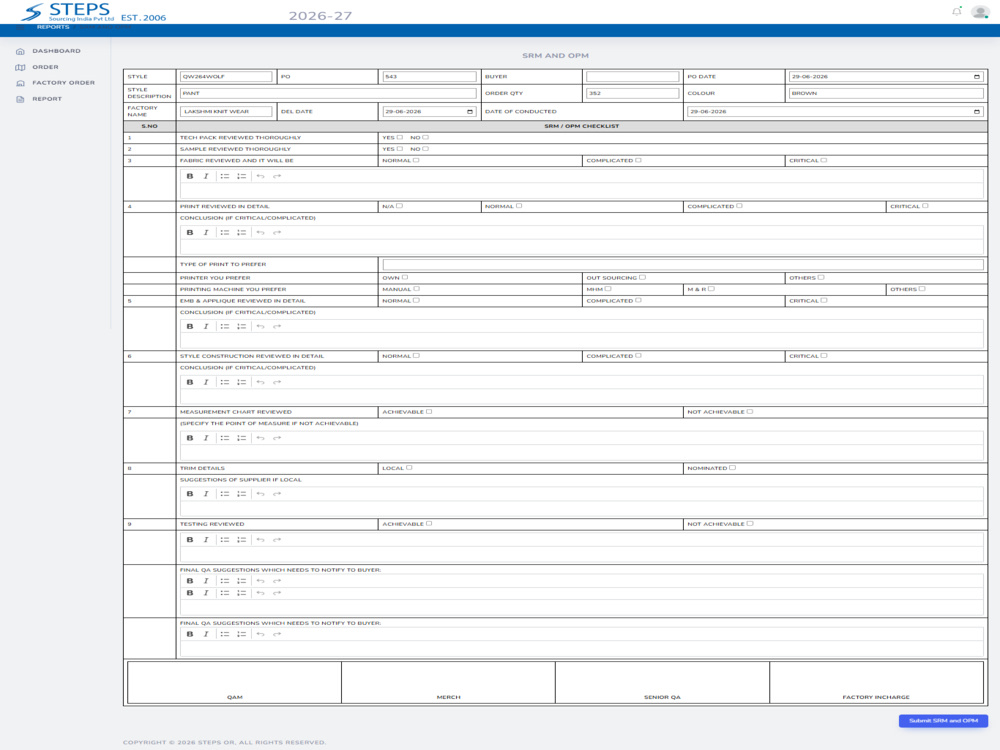Check OUT SOURCING for Printer You Prefer
The height and width of the screenshot is (750, 1000).
(642, 277)
